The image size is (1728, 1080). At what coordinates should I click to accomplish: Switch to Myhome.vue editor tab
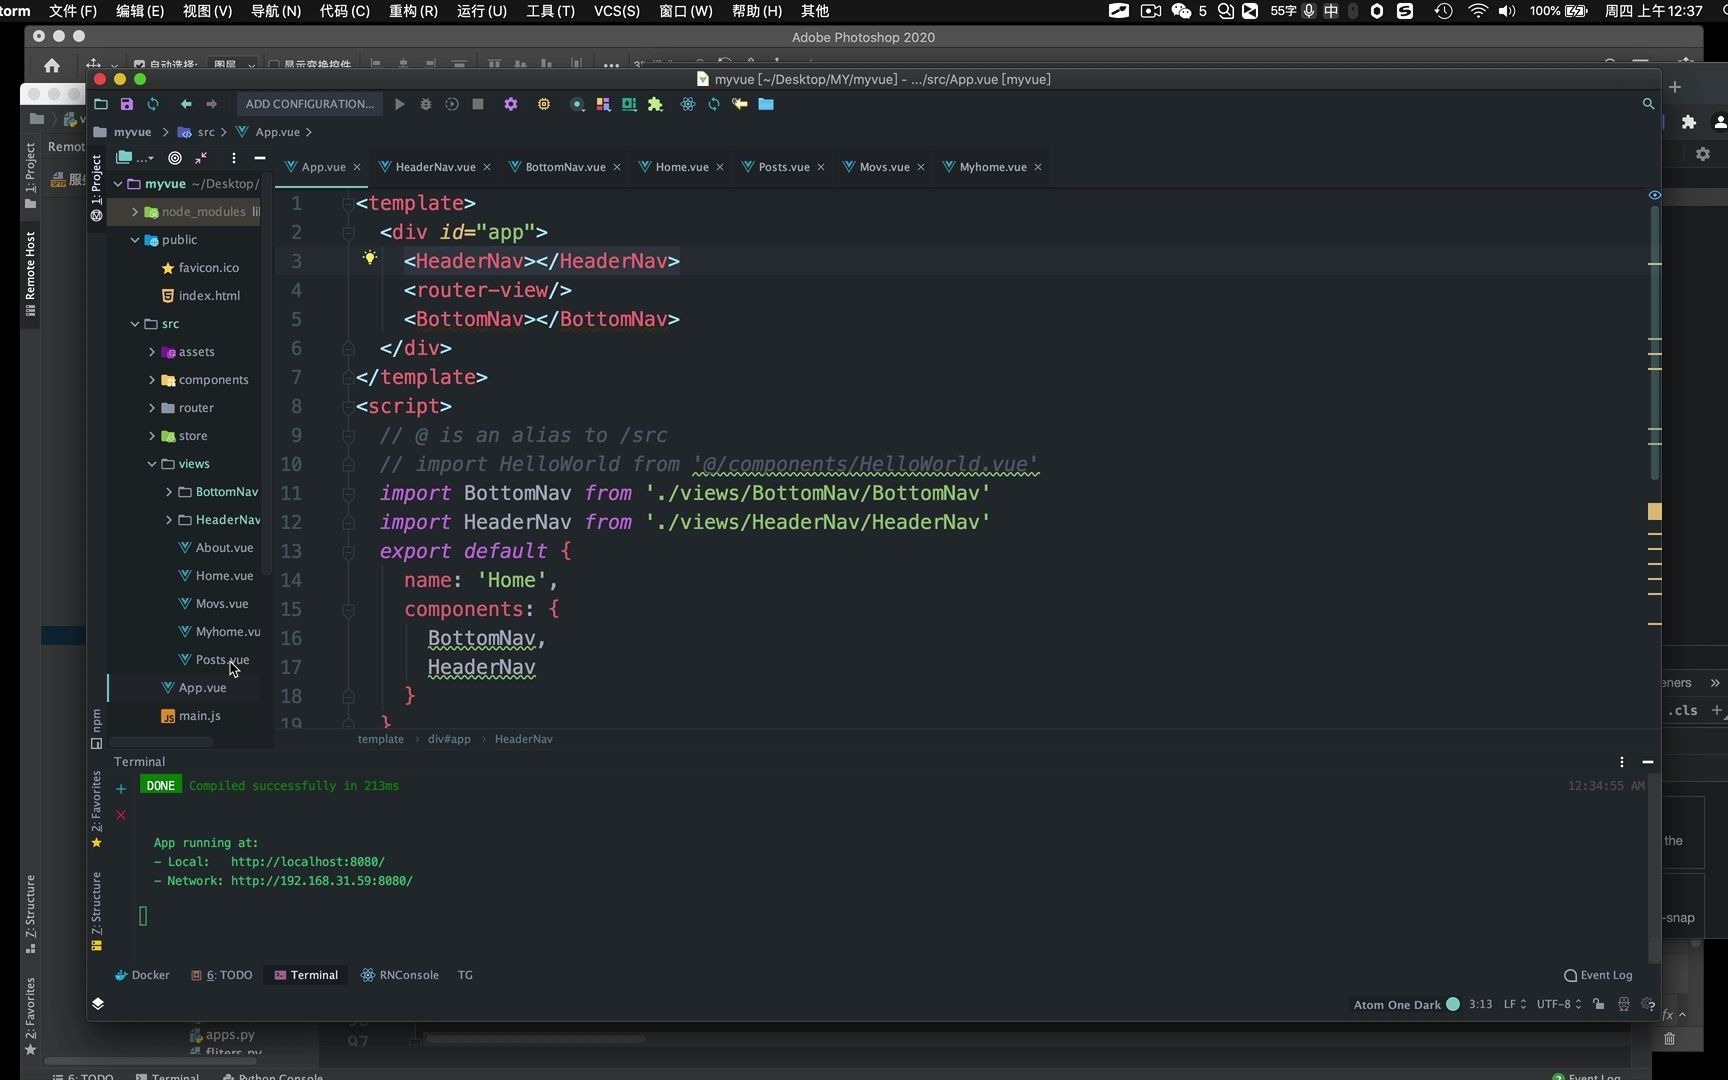tap(992, 167)
